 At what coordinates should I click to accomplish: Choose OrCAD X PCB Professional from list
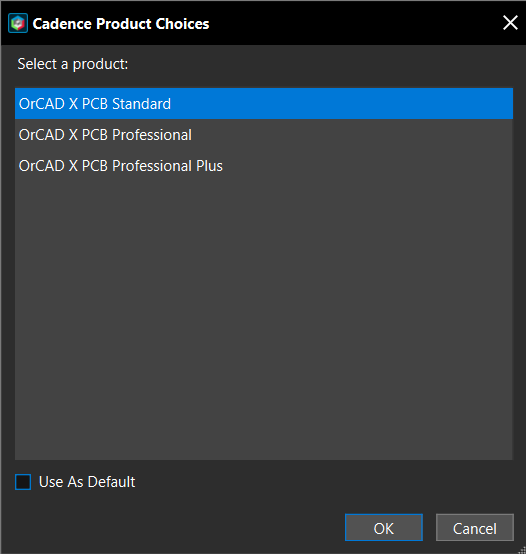click(264, 135)
